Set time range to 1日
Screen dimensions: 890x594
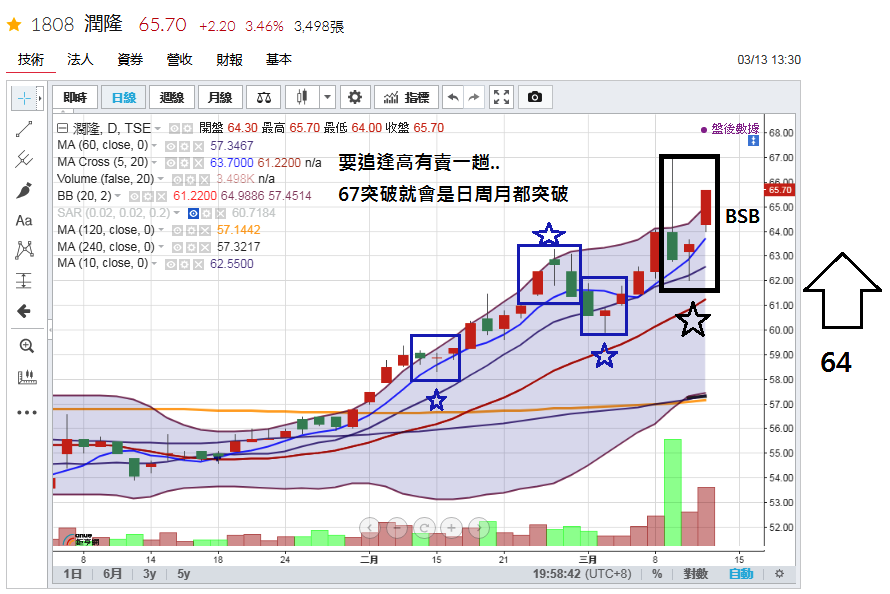[73, 574]
